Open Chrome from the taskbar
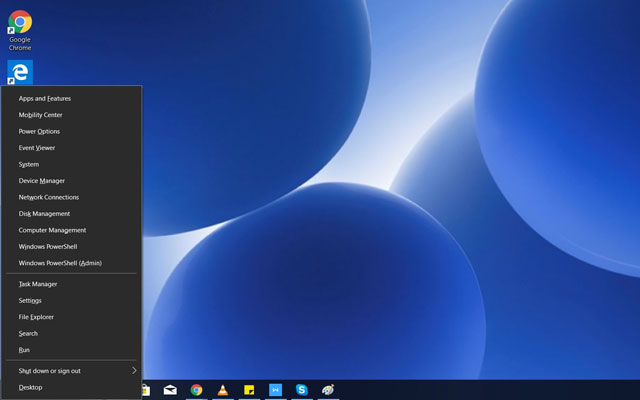This screenshot has width=640, height=400. (197, 390)
